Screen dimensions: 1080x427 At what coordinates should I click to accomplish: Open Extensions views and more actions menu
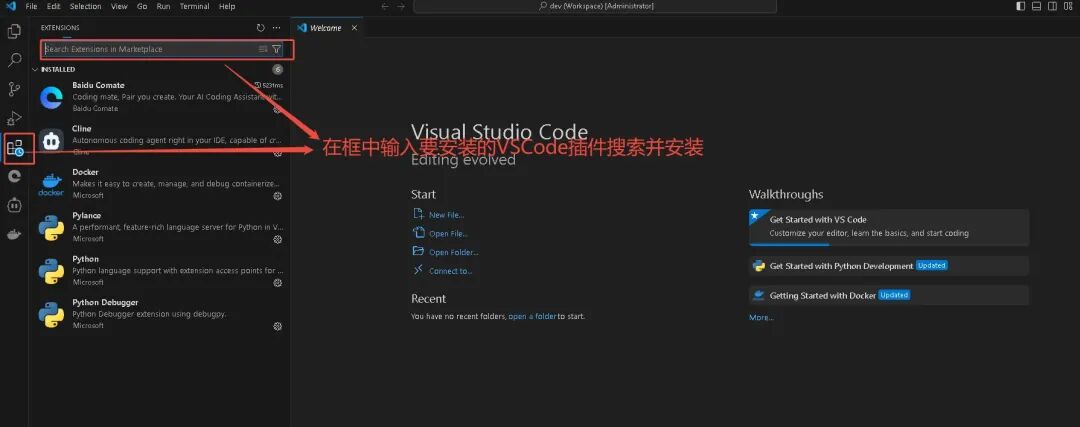click(x=276, y=28)
